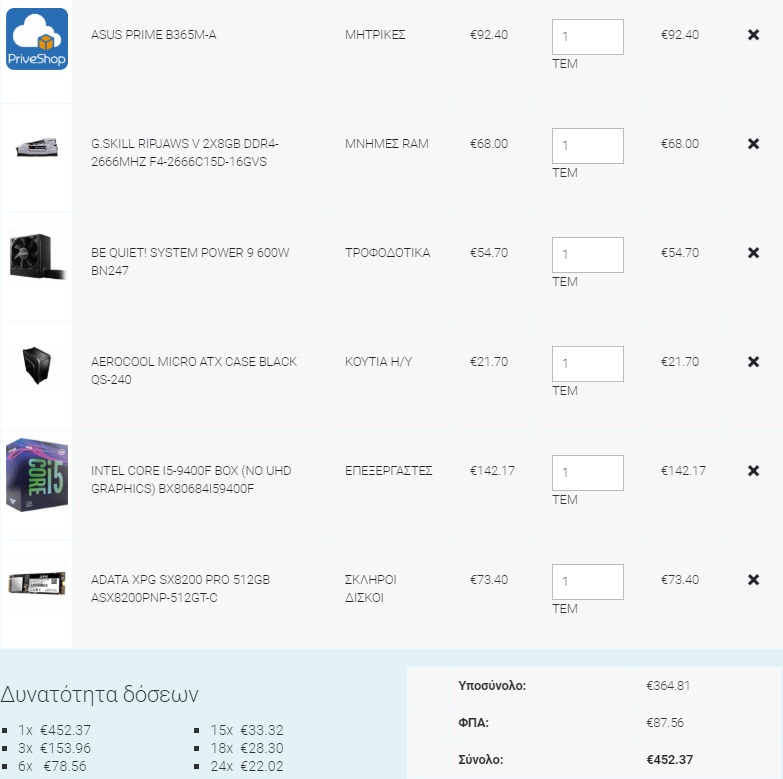
Task: Remove BE QUIET! power supply from cart
Action: click(753, 253)
